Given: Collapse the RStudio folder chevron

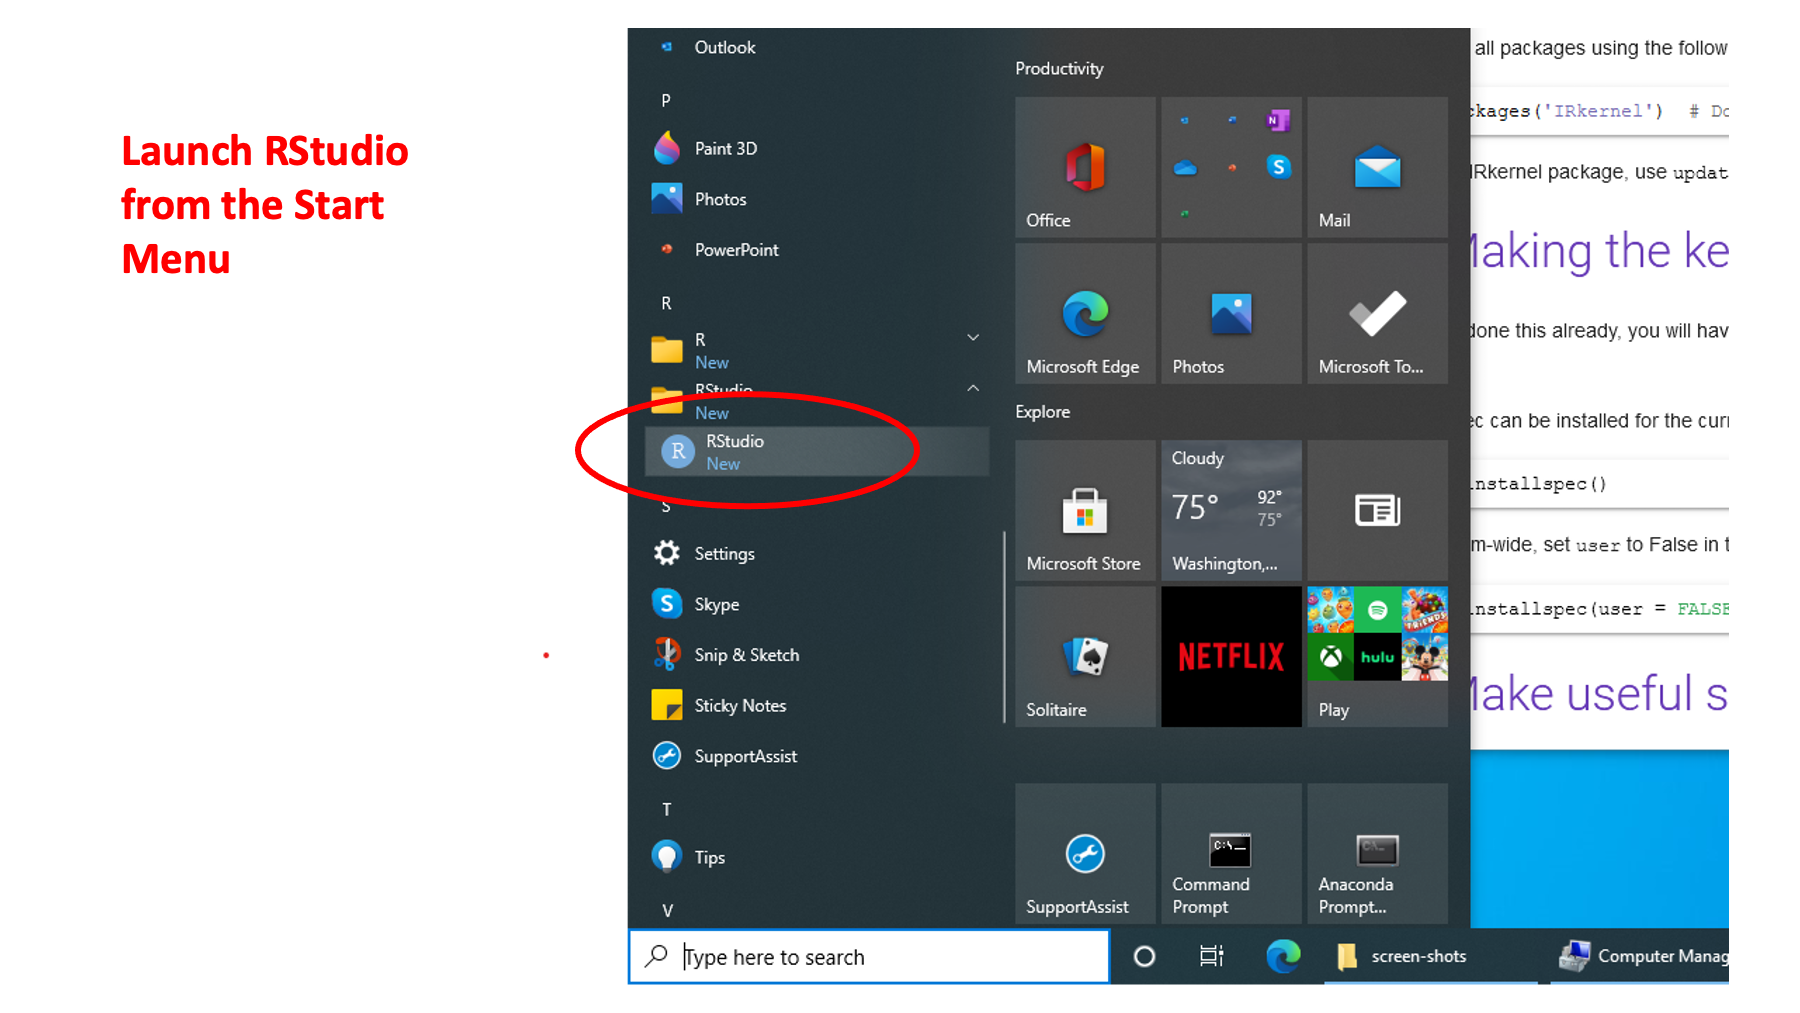Looking at the screenshot, I should [x=973, y=388].
